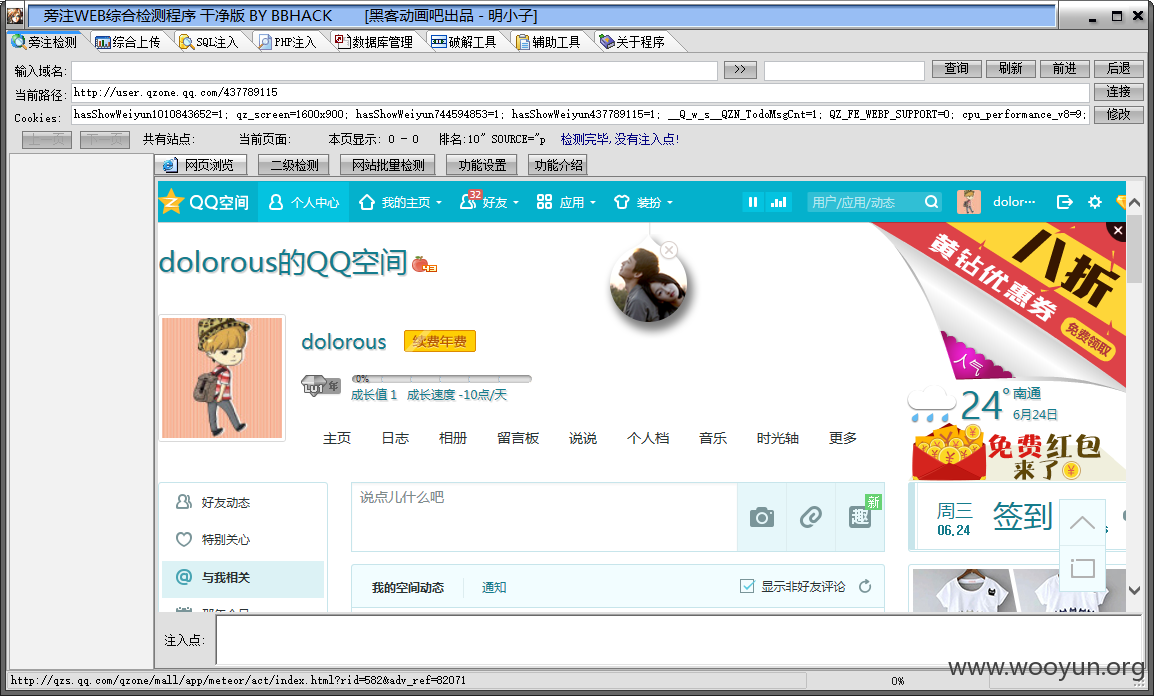Open the settings gear icon
Image resolution: width=1154 pixels, height=696 pixels.
[x=1095, y=202]
